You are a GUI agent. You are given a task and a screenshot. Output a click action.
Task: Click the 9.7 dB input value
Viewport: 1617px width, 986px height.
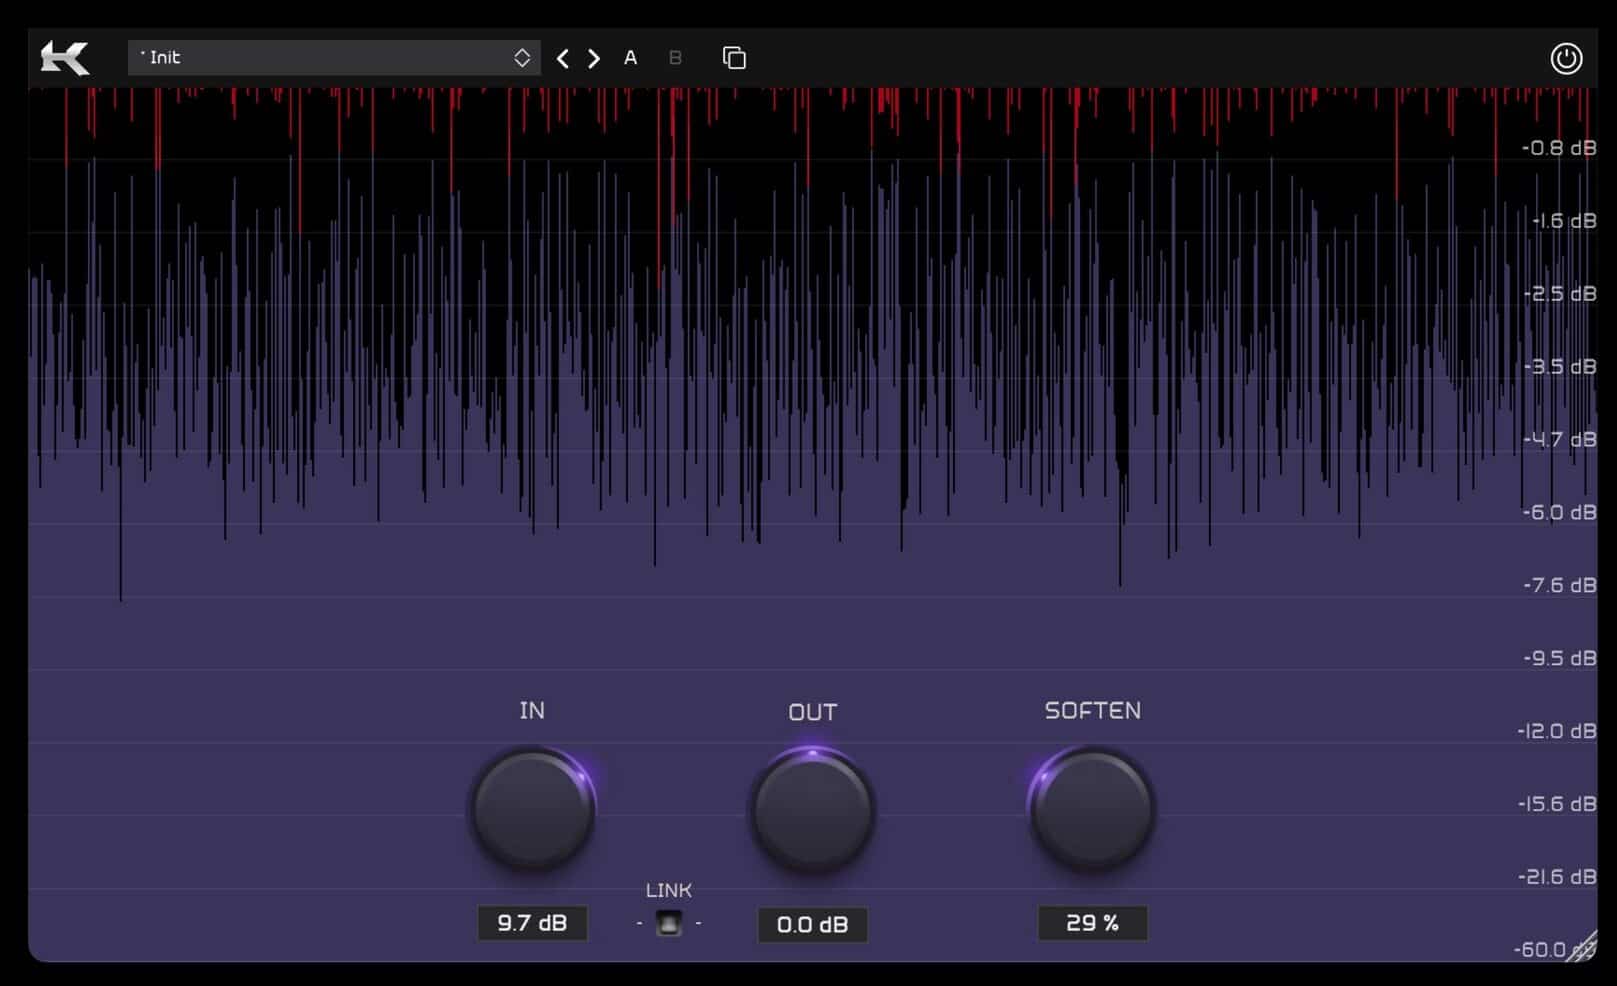point(532,923)
